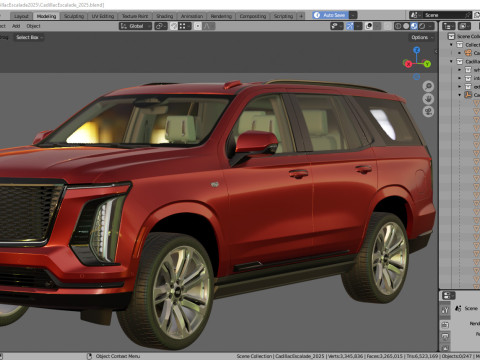Image resolution: width=480 pixels, height=360 pixels.
Task: Open the Tool properties tab icon
Action: tap(445, 310)
